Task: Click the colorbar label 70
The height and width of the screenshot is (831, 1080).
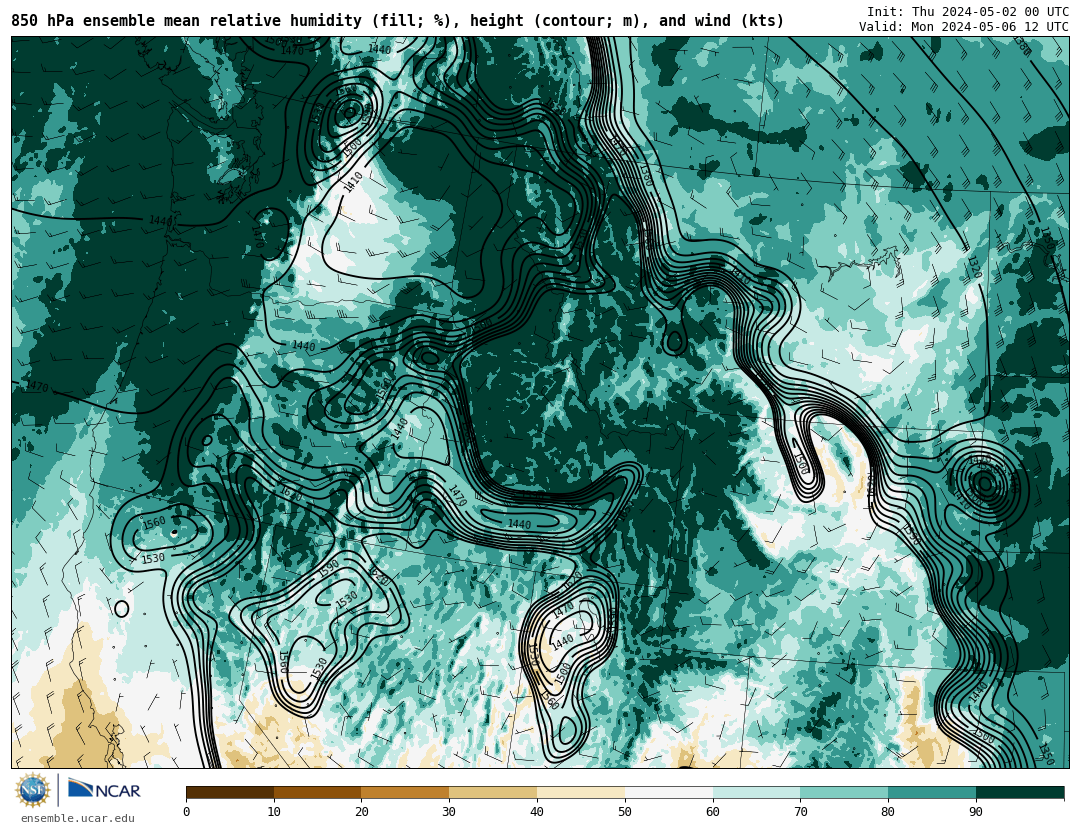Action: point(800,812)
